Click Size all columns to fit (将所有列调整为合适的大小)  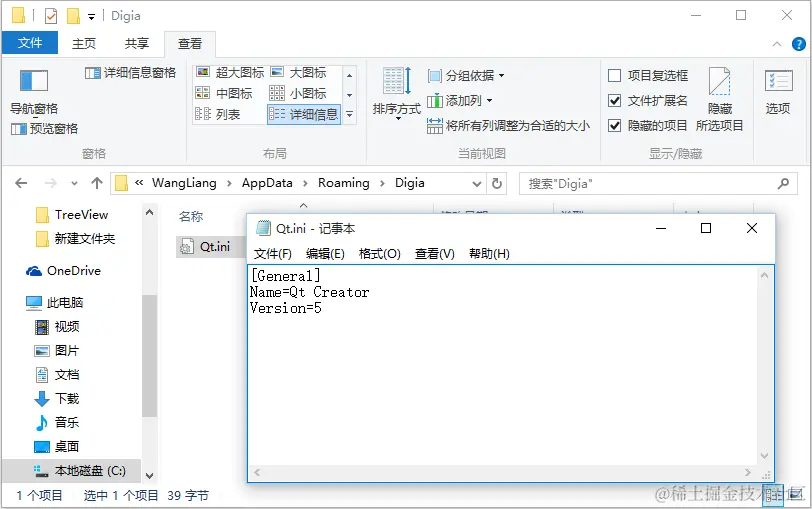(509, 125)
